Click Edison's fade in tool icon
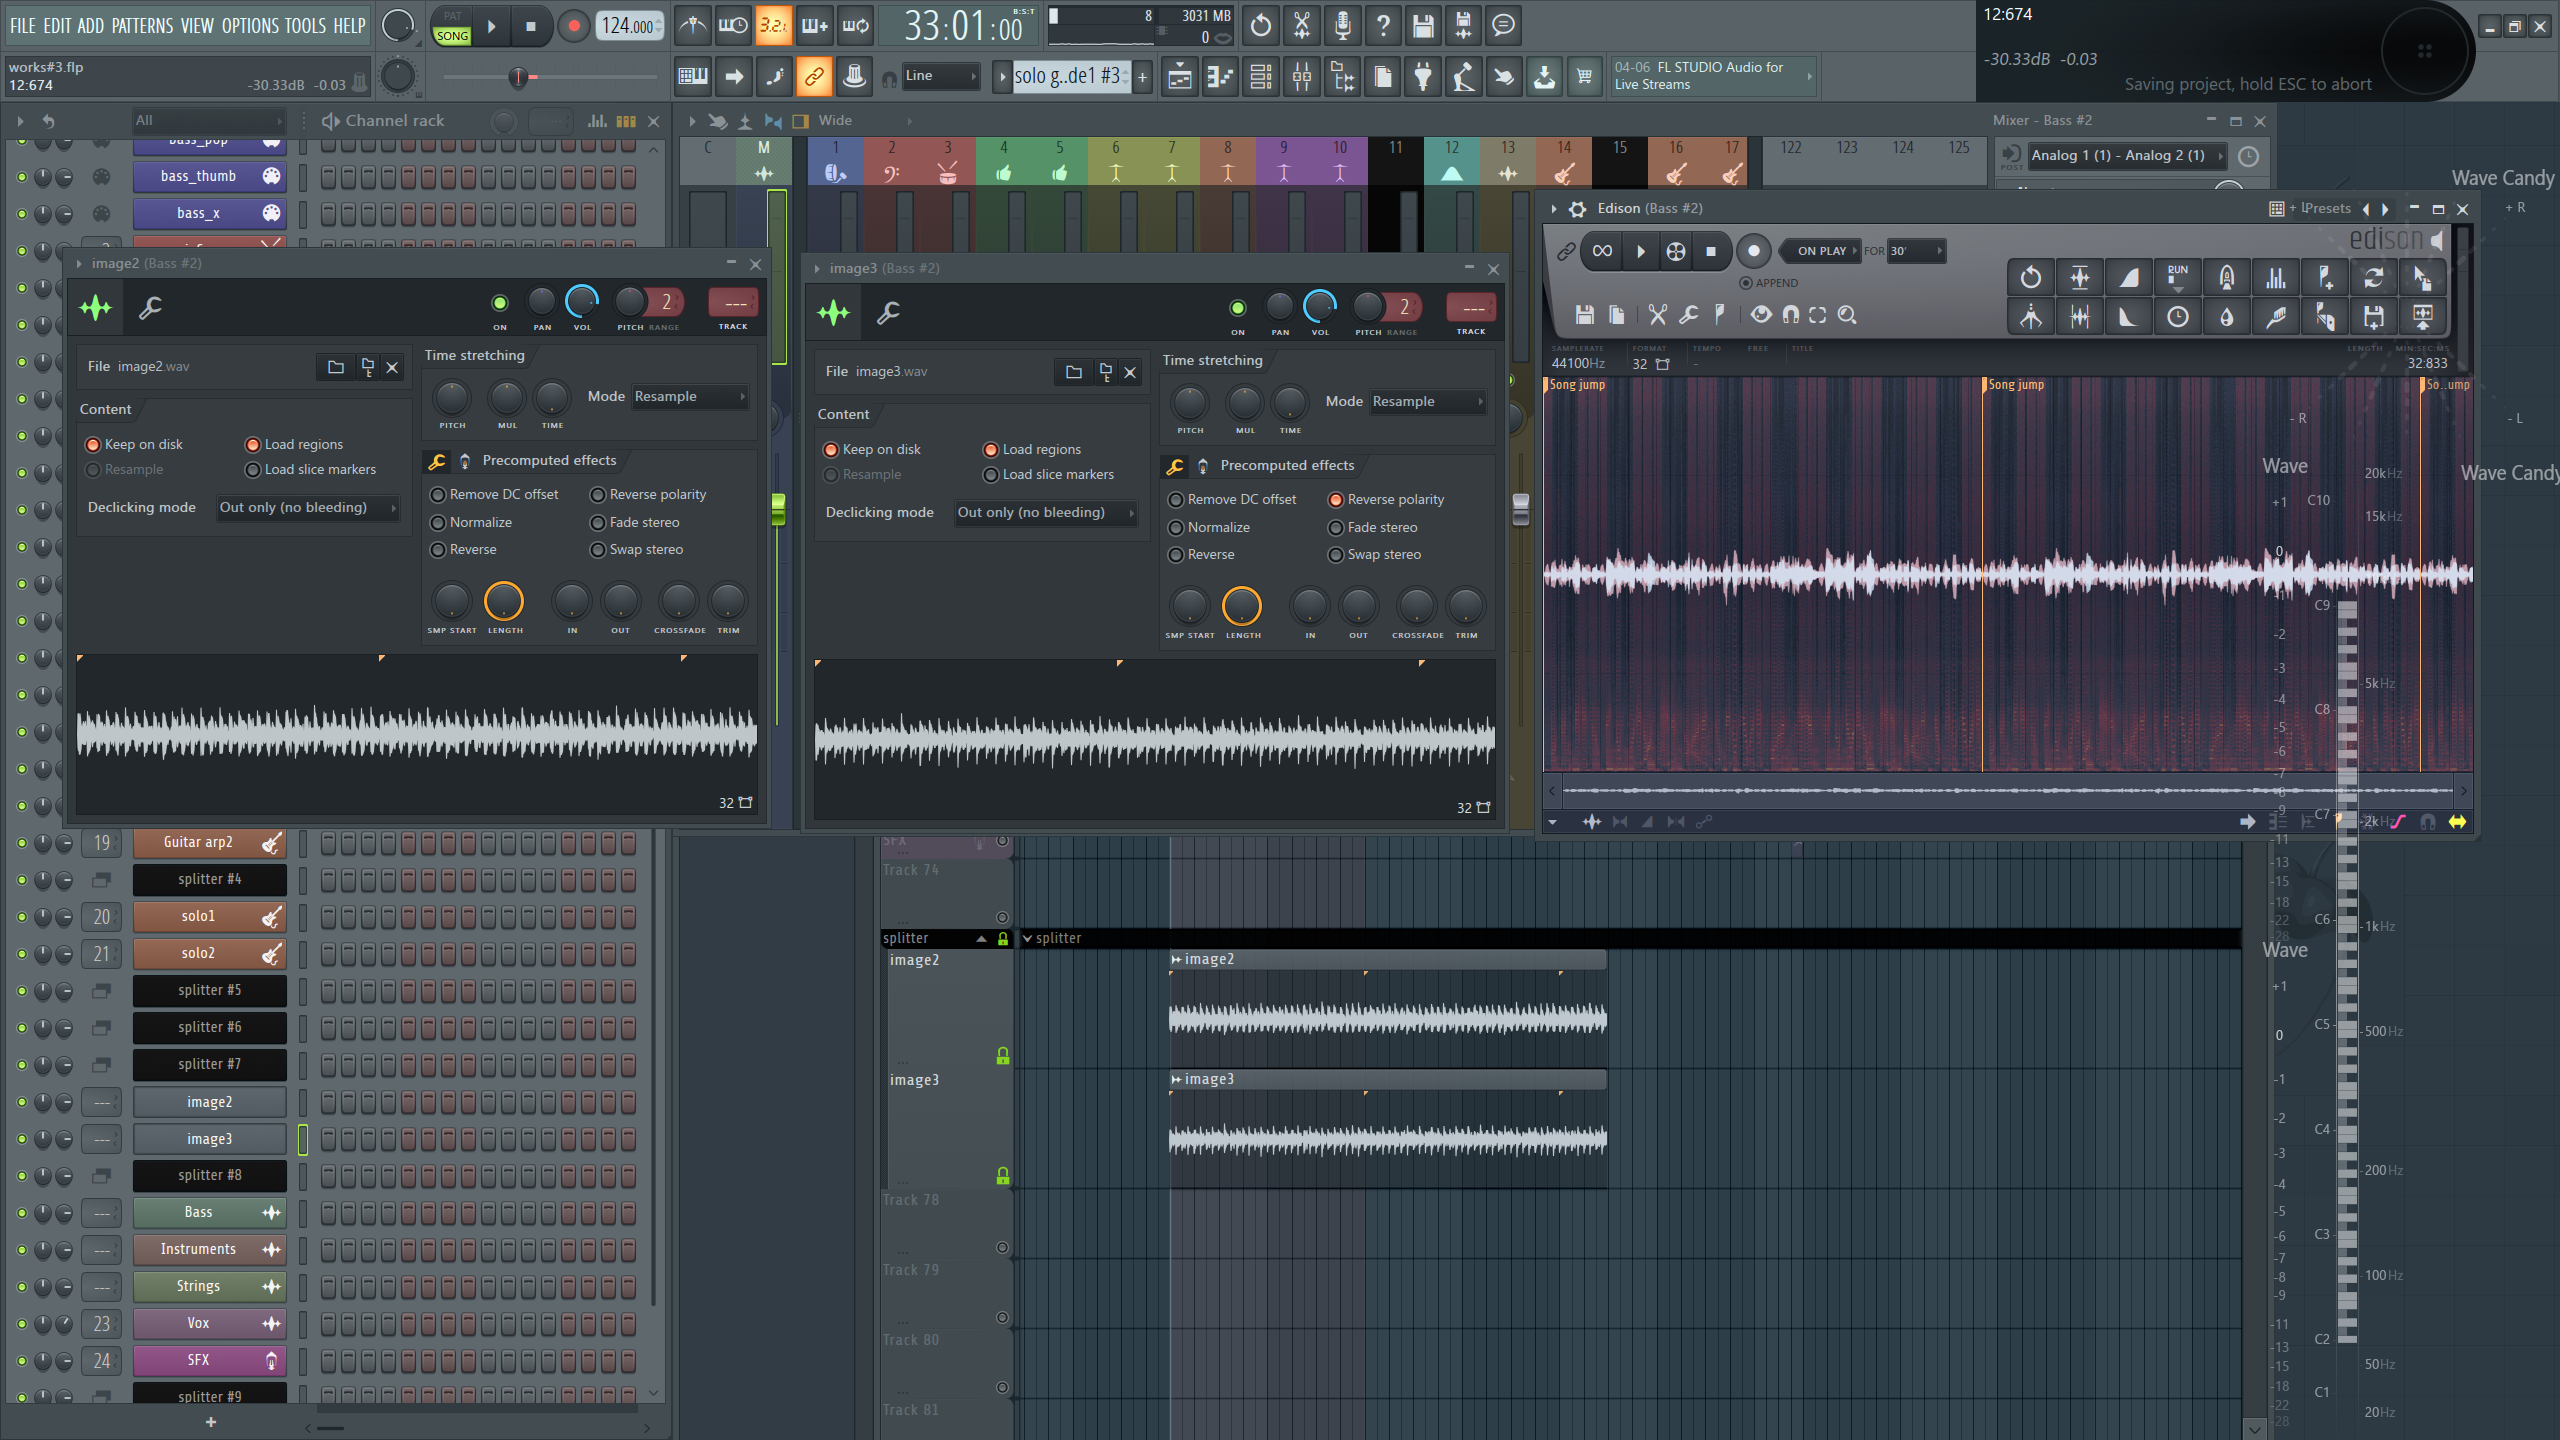The image size is (2560, 1440). (2129, 277)
